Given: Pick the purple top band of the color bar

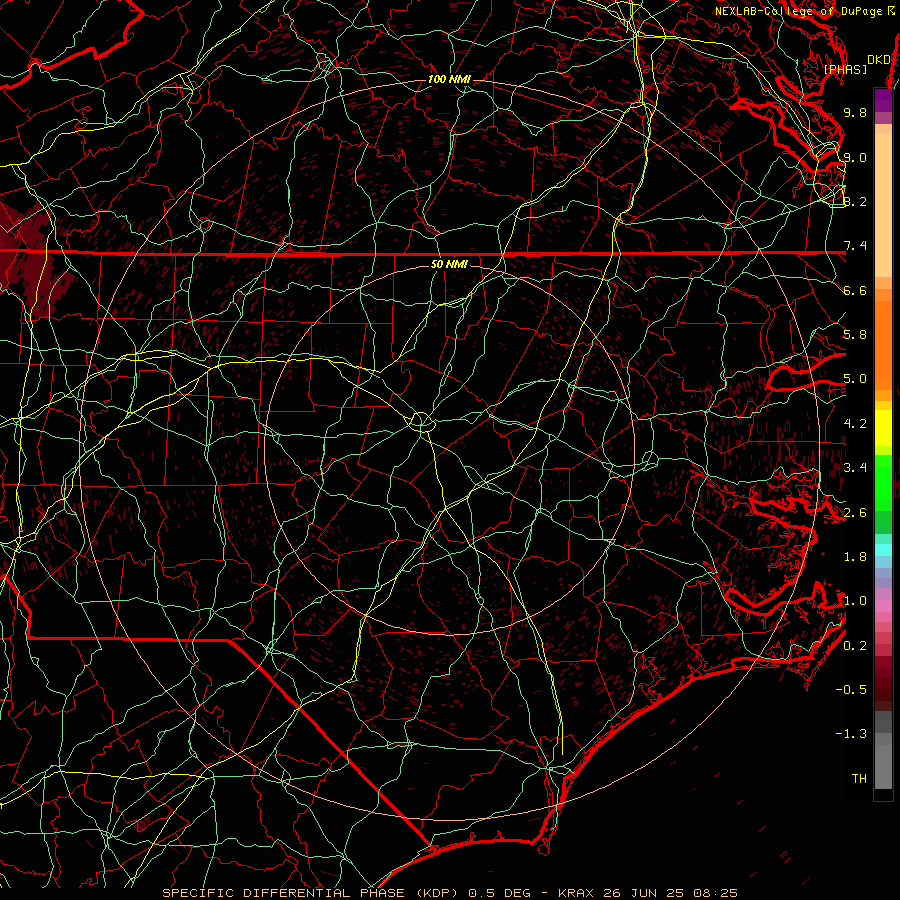Looking at the screenshot, I should point(883,101).
